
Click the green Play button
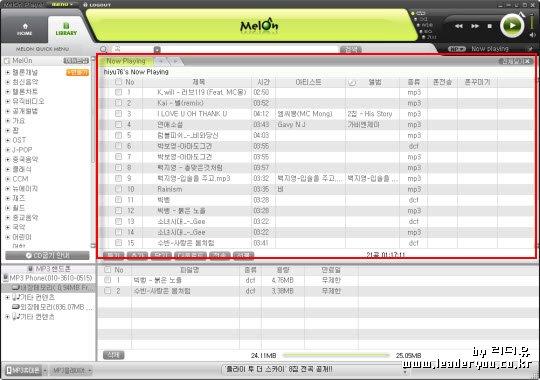point(512,25)
